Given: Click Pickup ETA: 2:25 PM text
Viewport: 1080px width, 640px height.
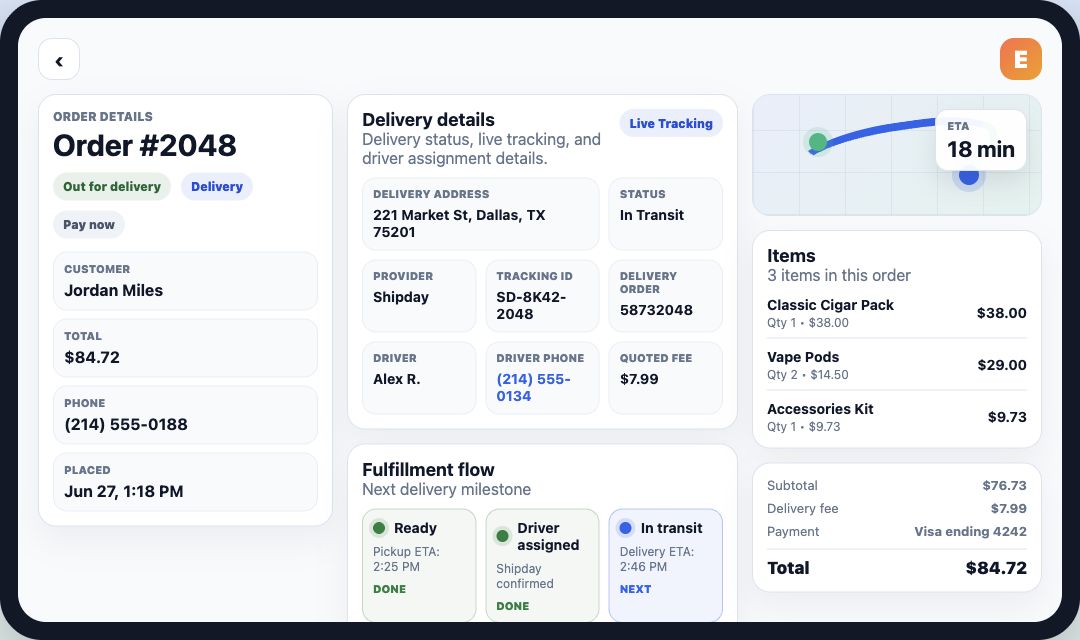Looking at the screenshot, I should [406, 559].
